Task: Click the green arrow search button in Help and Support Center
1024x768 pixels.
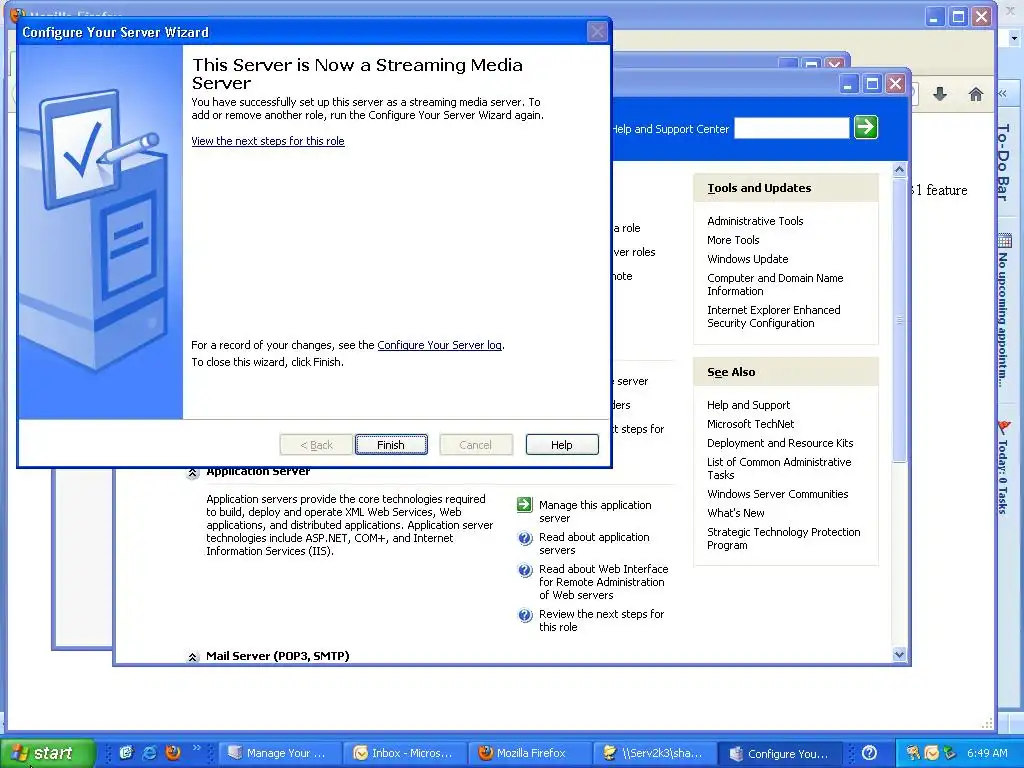Action: (866, 127)
